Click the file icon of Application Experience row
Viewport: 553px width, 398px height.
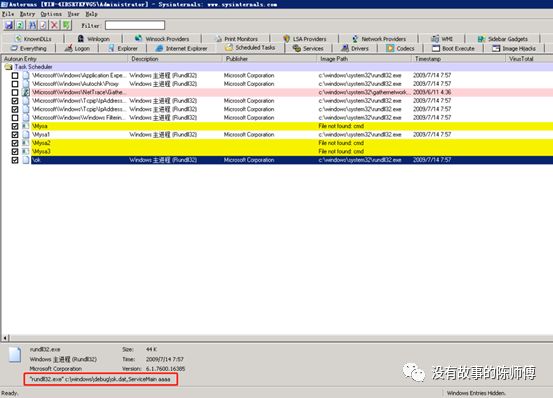[26, 75]
